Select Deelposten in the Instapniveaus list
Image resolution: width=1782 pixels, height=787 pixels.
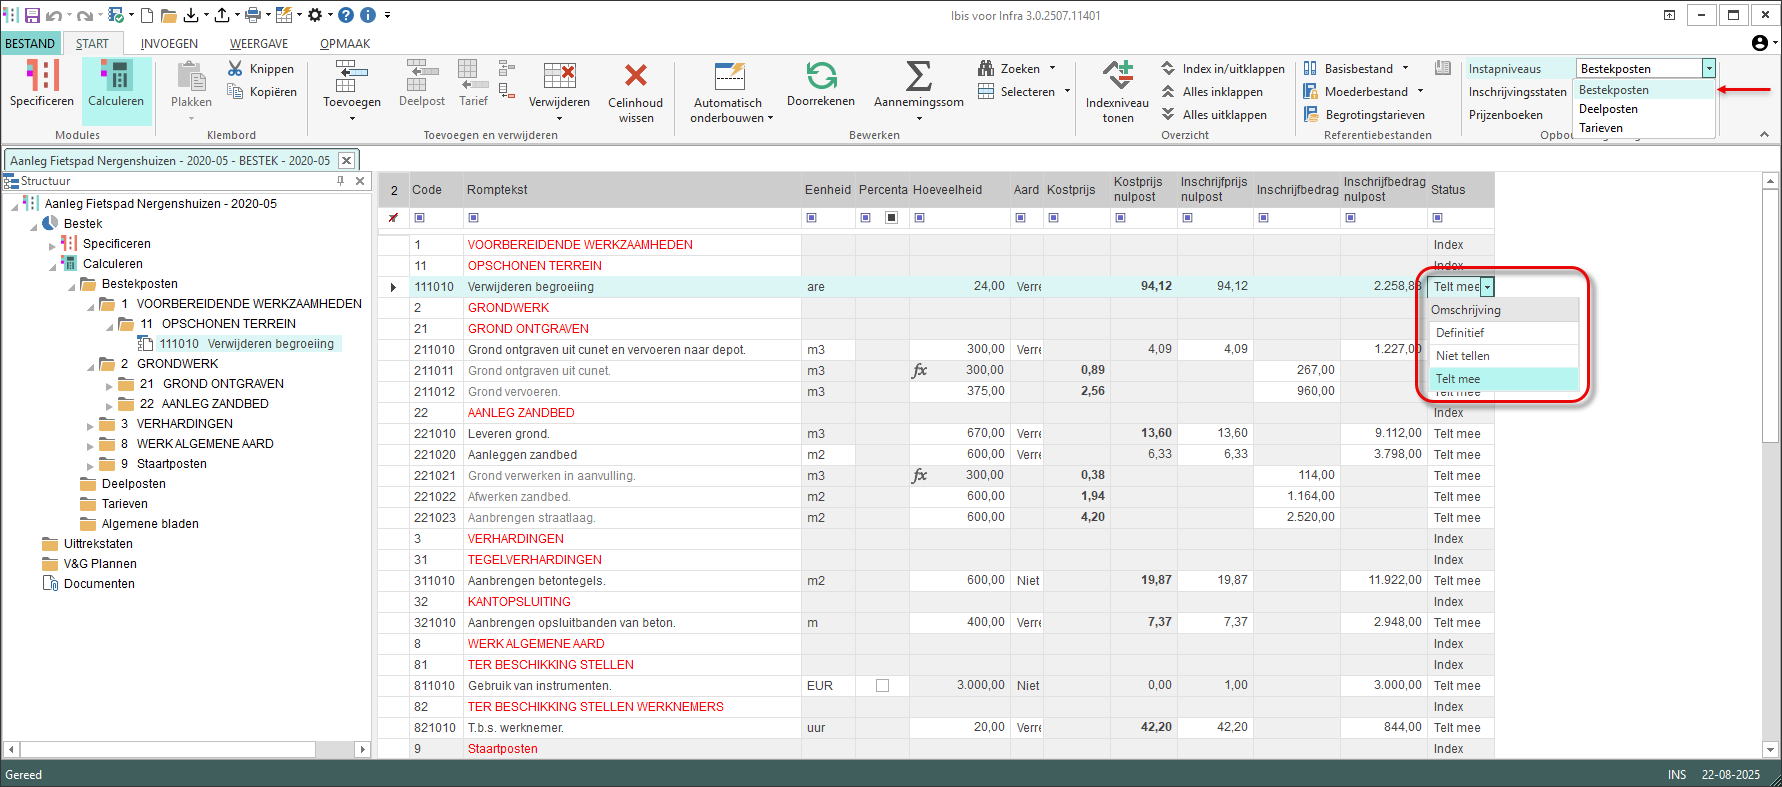click(1608, 109)
